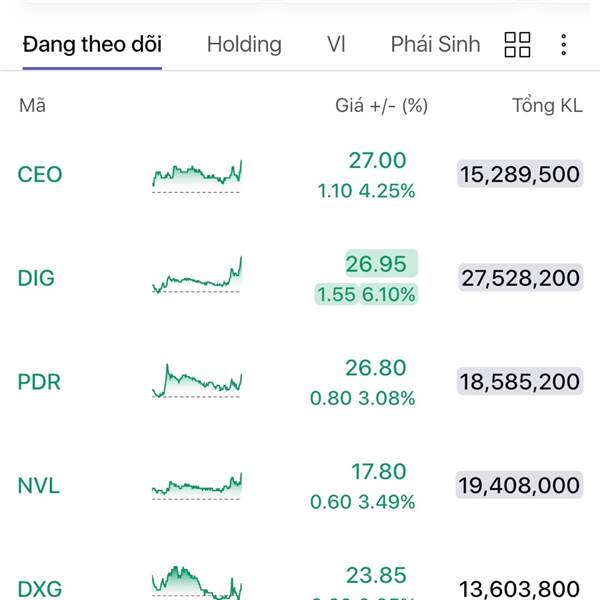Open the NVL stock symbol
The image size is (600, 600).
tap(39, 486)
